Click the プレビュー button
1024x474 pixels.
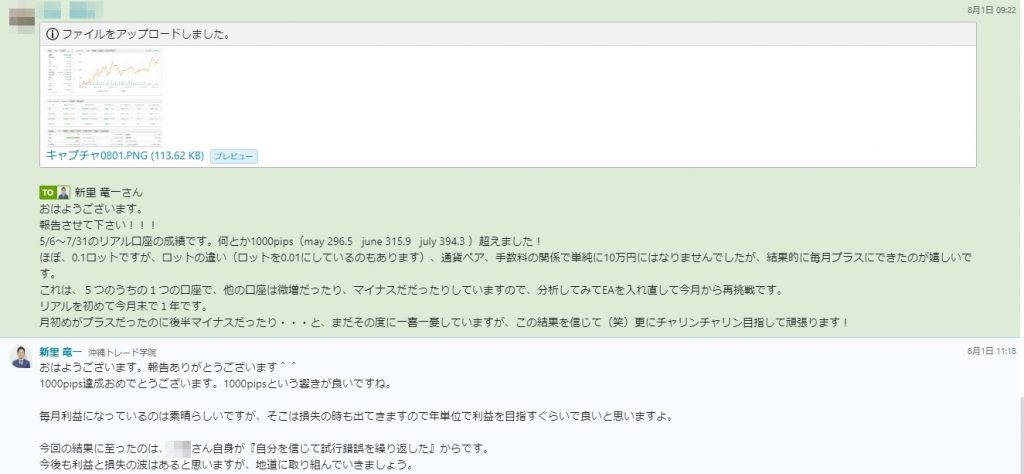click(234, 157)
